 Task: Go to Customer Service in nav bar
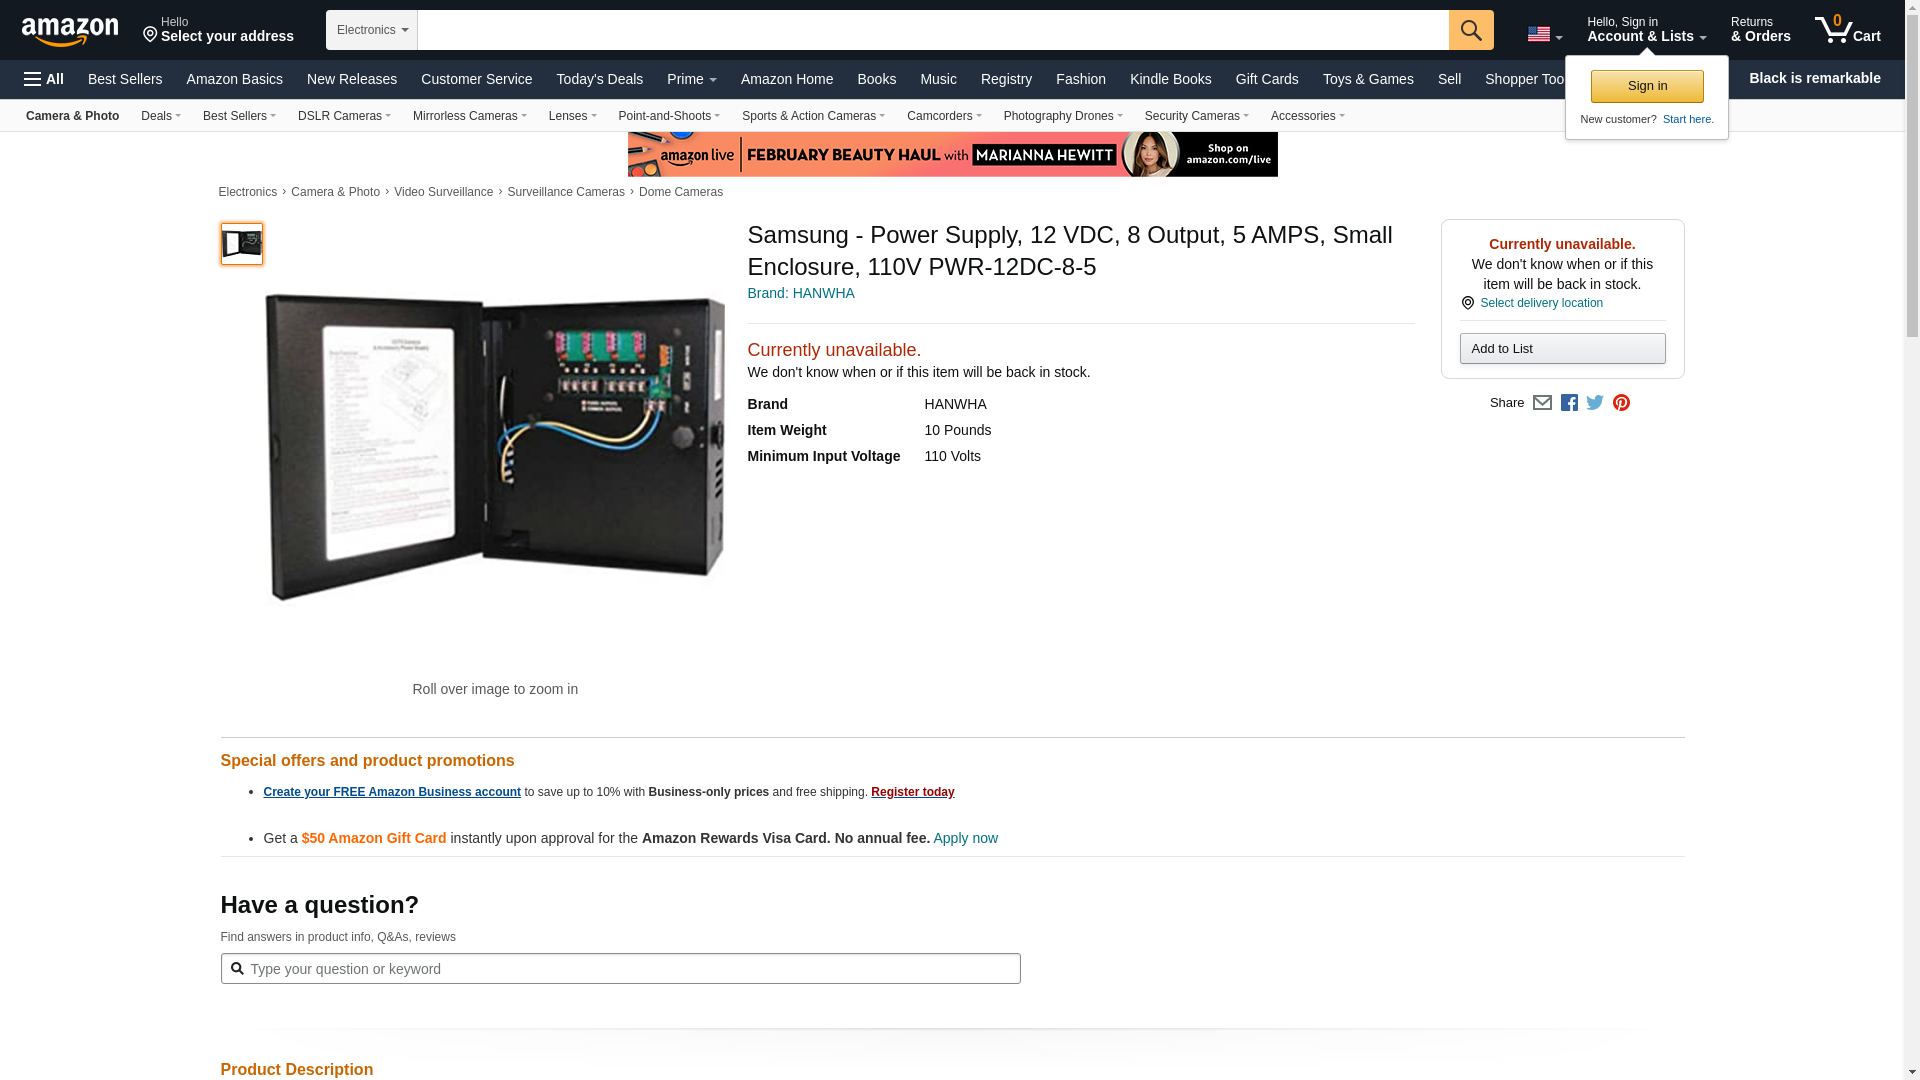tap(476, 79)
